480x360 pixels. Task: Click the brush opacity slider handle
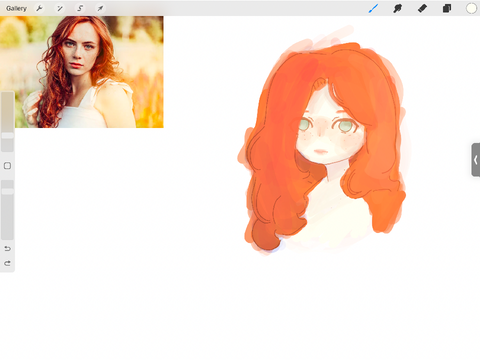(7, 191)
